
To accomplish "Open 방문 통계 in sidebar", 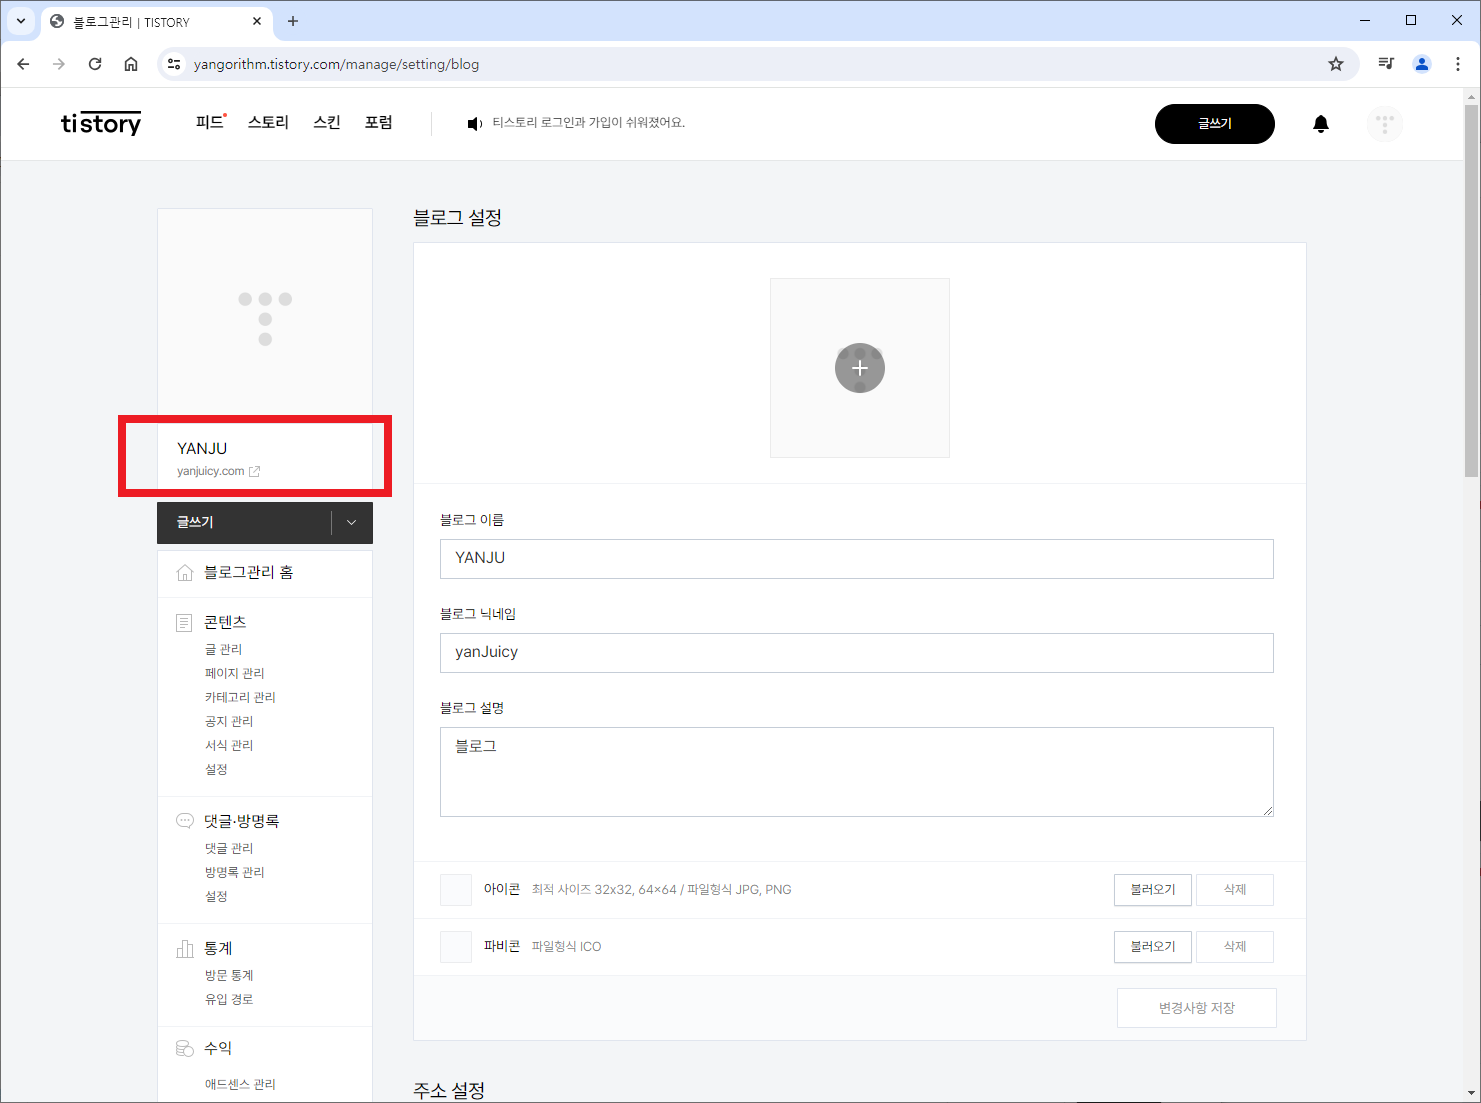I will pyautogui.click(x=229, y=976).
